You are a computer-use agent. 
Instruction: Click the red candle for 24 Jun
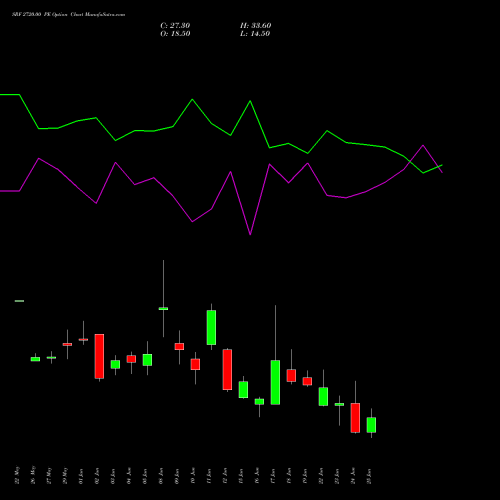355,418
